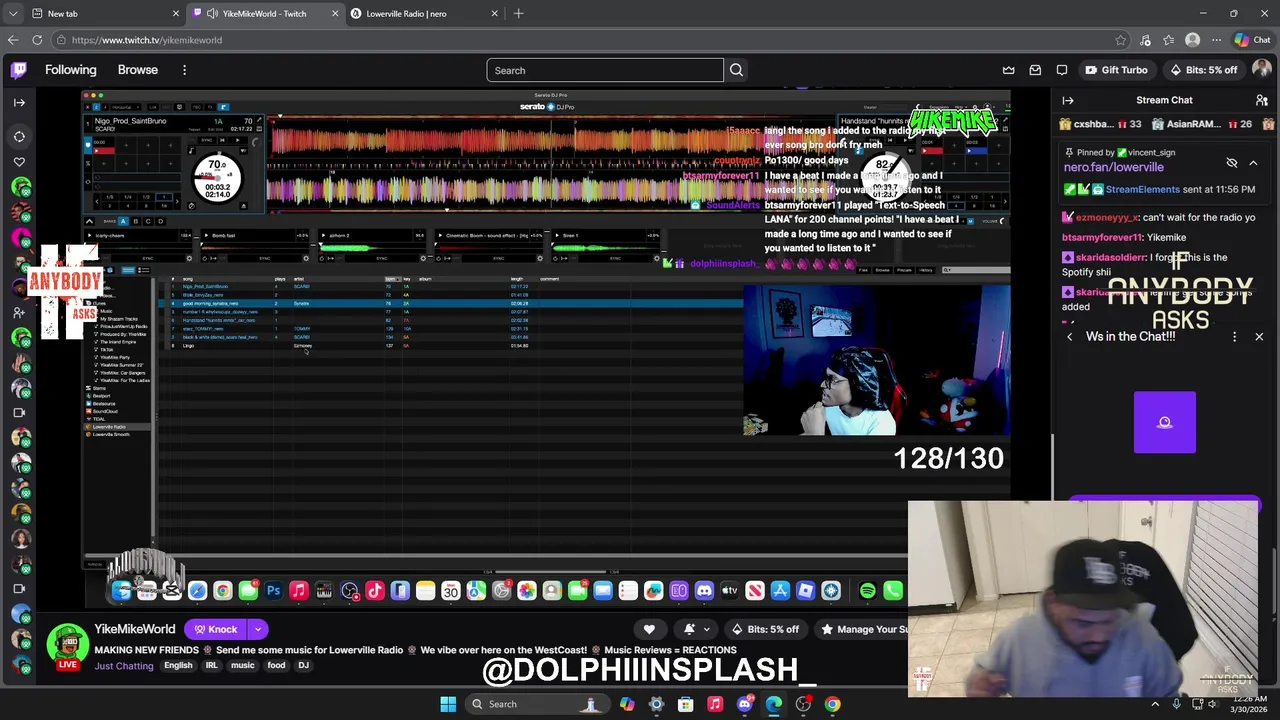Open chat Community users list icon
Image resolution: width=1280 pixels, height=720 pixels.
coord(1261,100)
